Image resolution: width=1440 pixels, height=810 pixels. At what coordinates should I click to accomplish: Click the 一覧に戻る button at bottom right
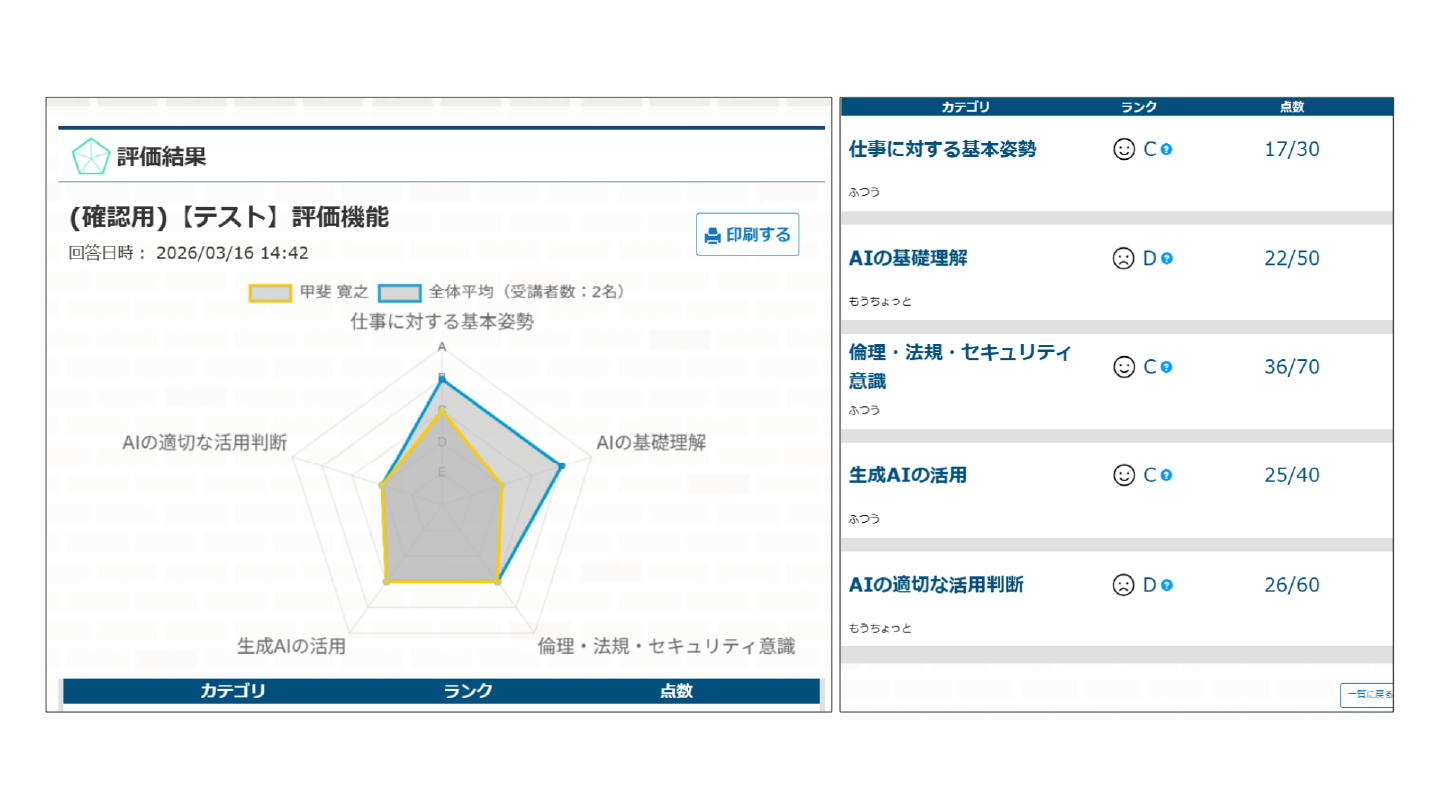point(1366,693)
